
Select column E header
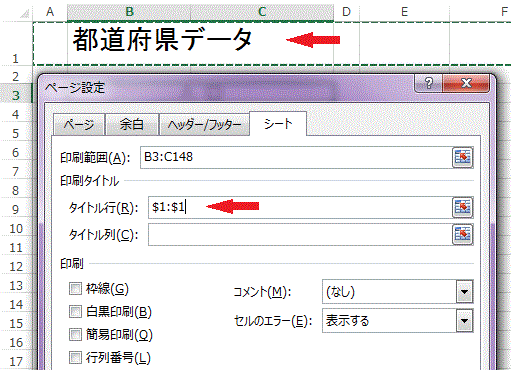(x=404, y=12)
